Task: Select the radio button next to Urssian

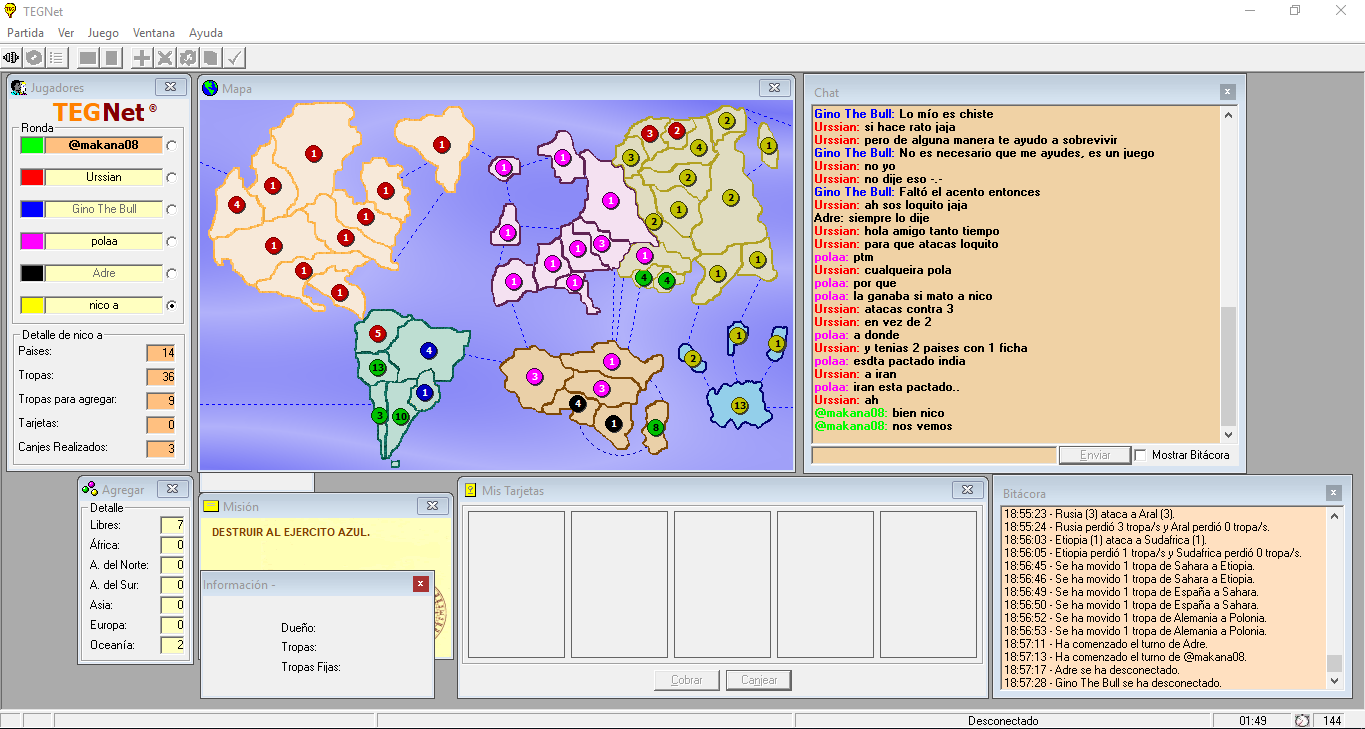Action: pos(172,178)
